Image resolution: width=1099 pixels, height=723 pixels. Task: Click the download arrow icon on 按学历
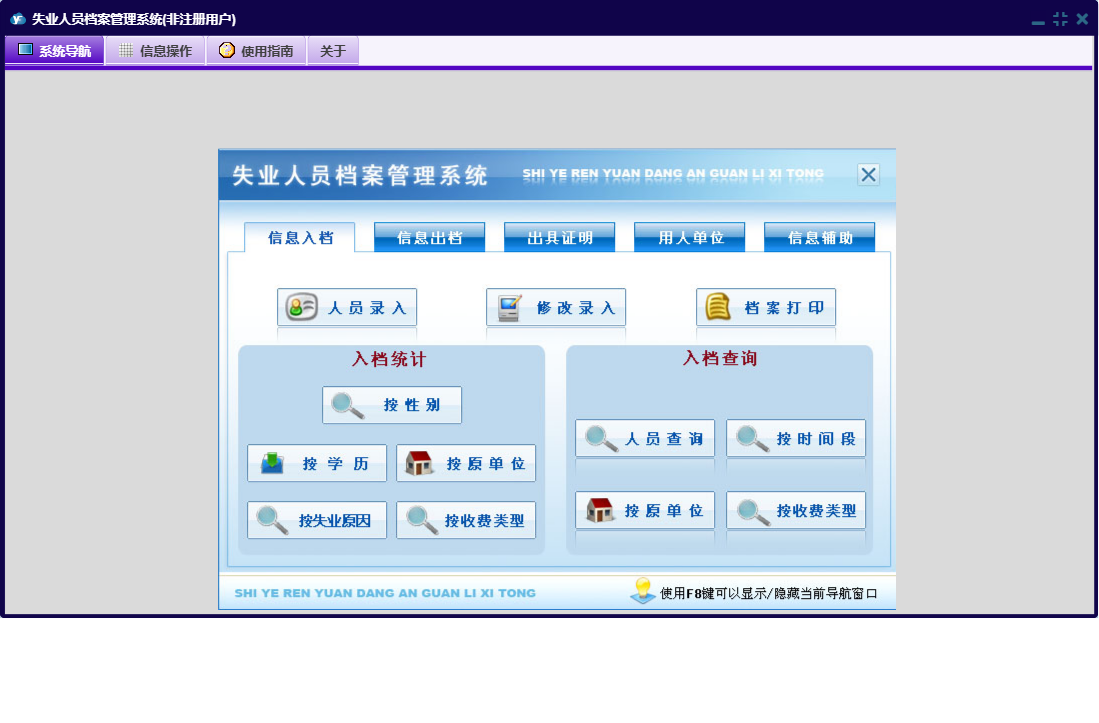coord(272,463)
